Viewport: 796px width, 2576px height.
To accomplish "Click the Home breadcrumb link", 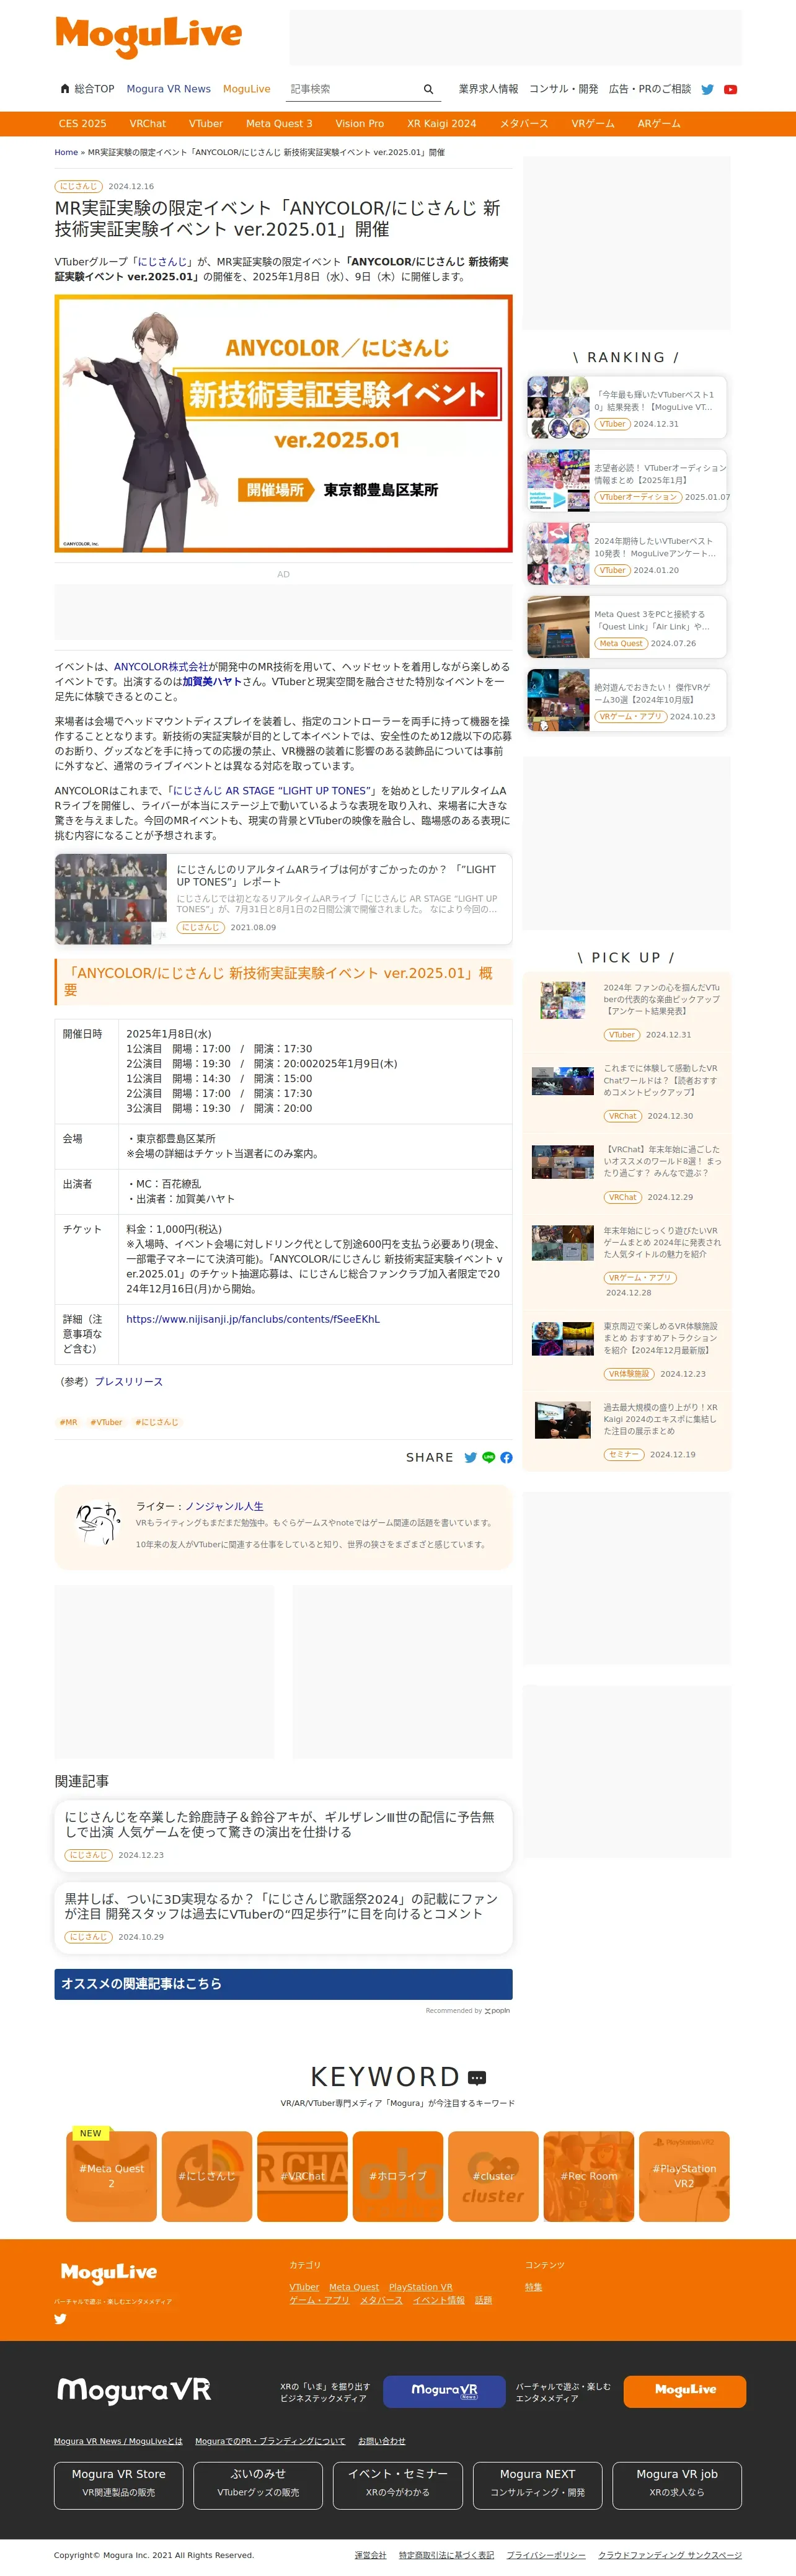I will tap(66, 153).
